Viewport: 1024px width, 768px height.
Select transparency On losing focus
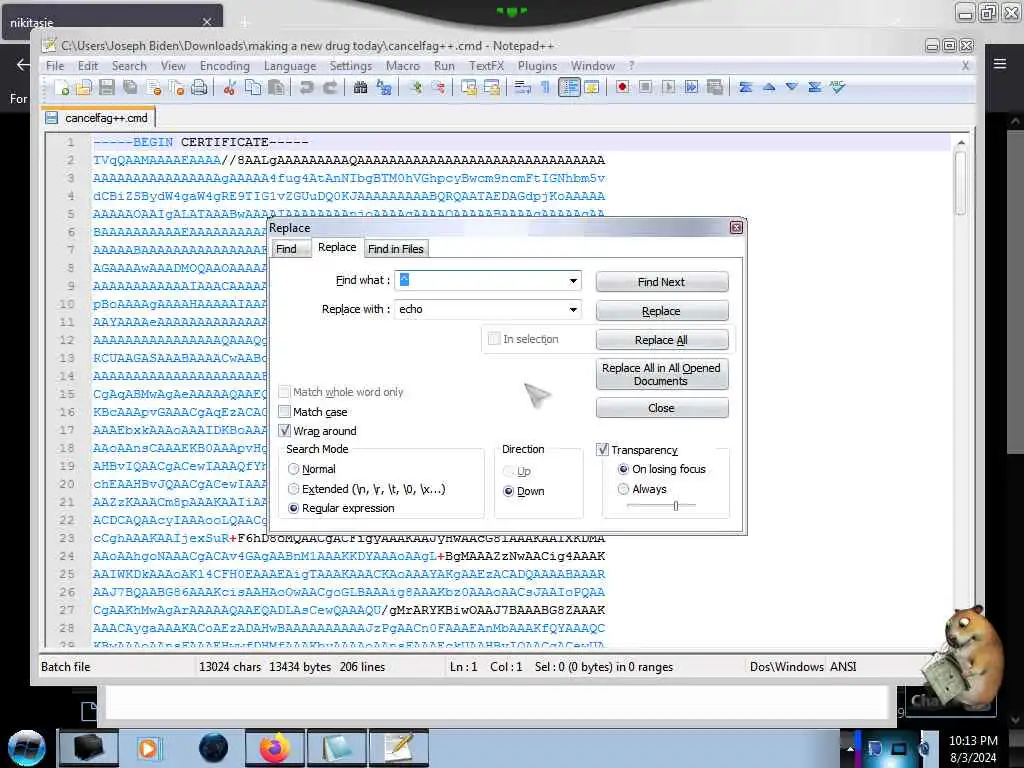623,469
